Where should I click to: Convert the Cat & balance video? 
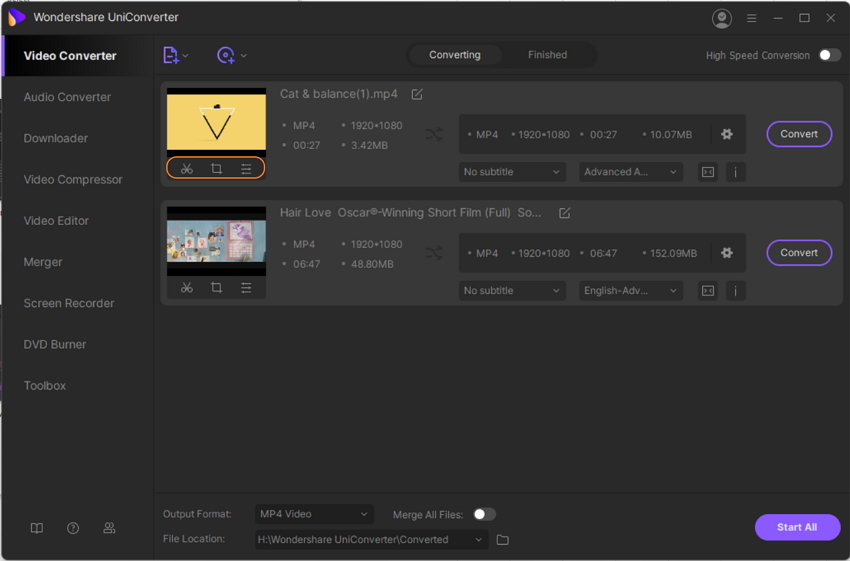pyautogui.click(x=799, y=134)
